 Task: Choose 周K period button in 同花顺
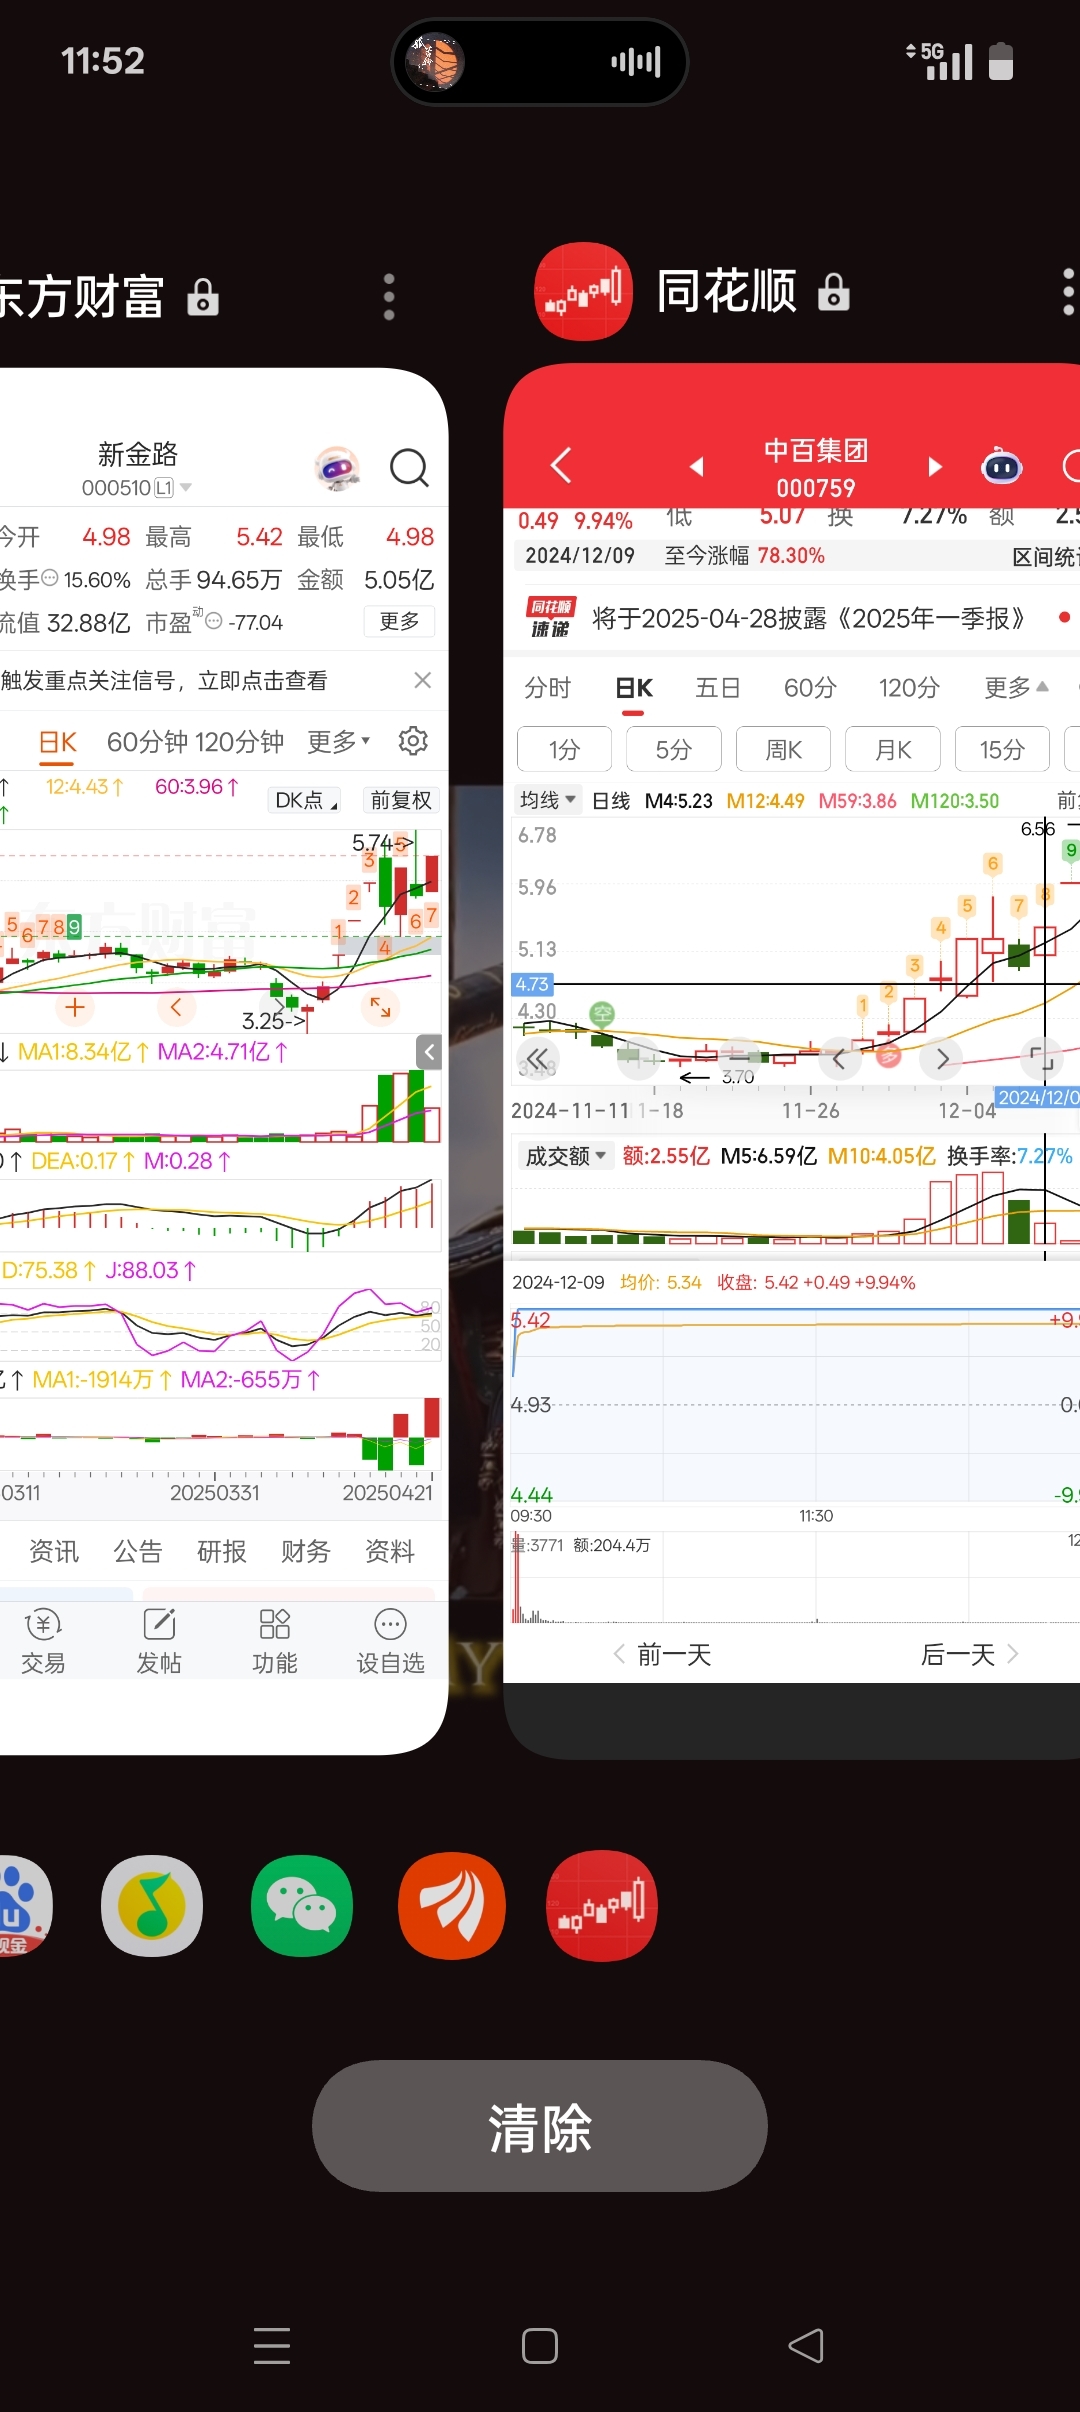pyautogui.click(x=783, y=749)
